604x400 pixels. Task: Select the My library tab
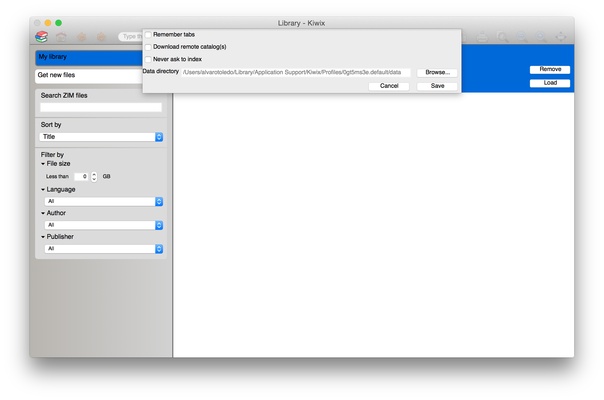89,57
